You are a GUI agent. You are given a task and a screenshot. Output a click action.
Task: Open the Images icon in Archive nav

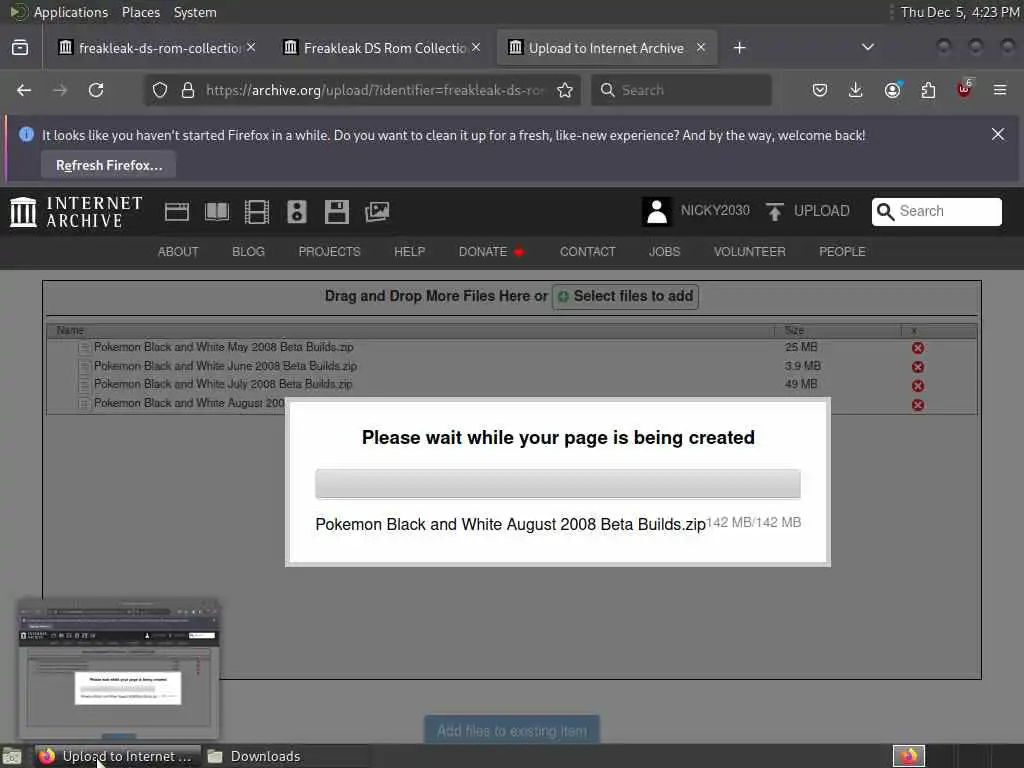click(x=377, y=212)
